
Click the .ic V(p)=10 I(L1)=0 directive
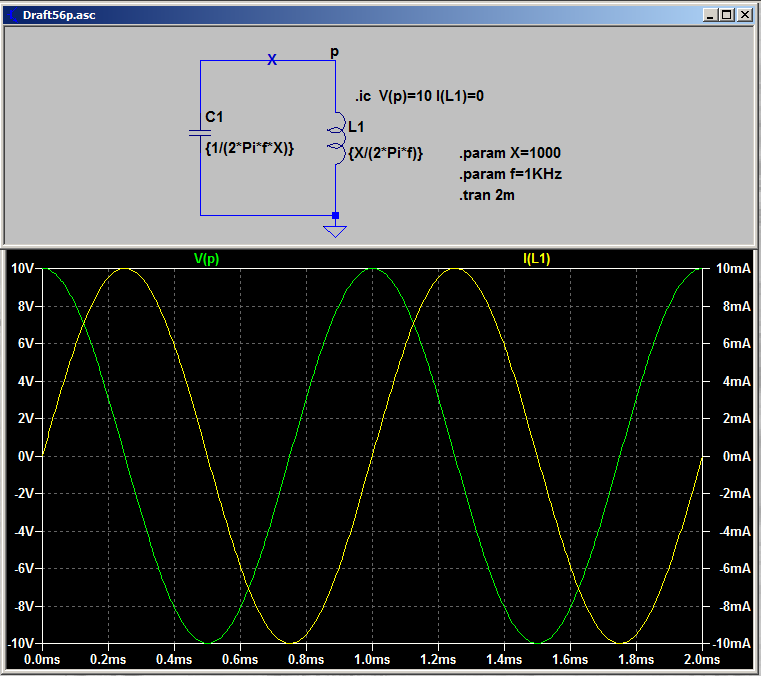419,96
